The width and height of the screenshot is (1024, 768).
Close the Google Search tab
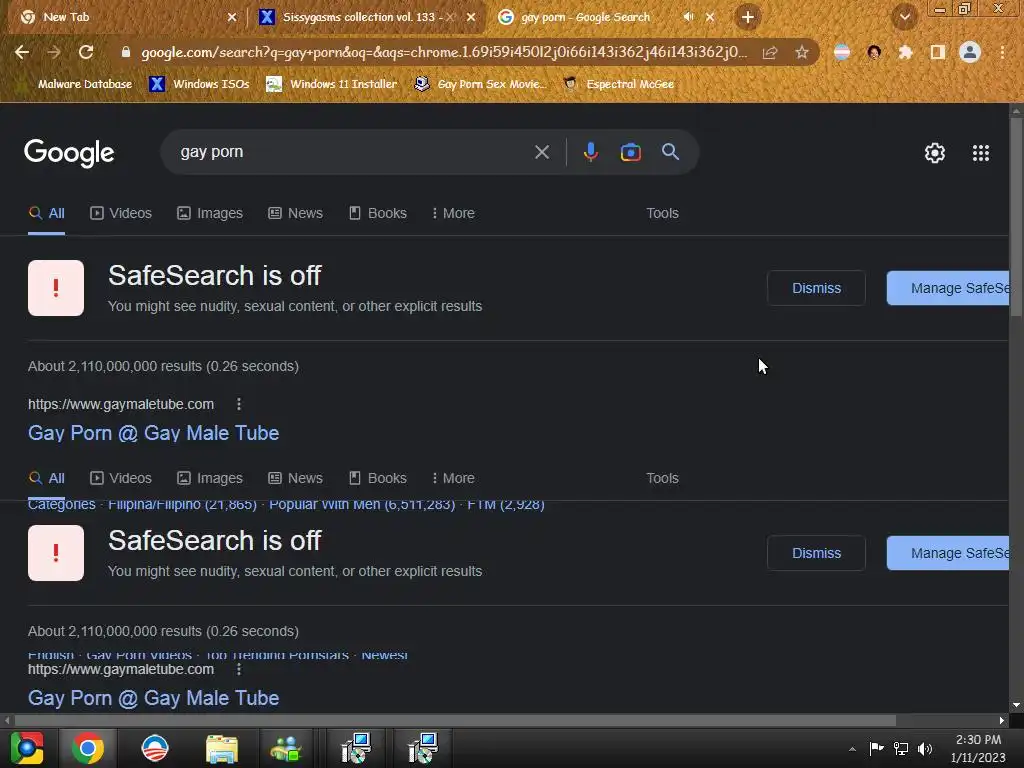point(711,17)
